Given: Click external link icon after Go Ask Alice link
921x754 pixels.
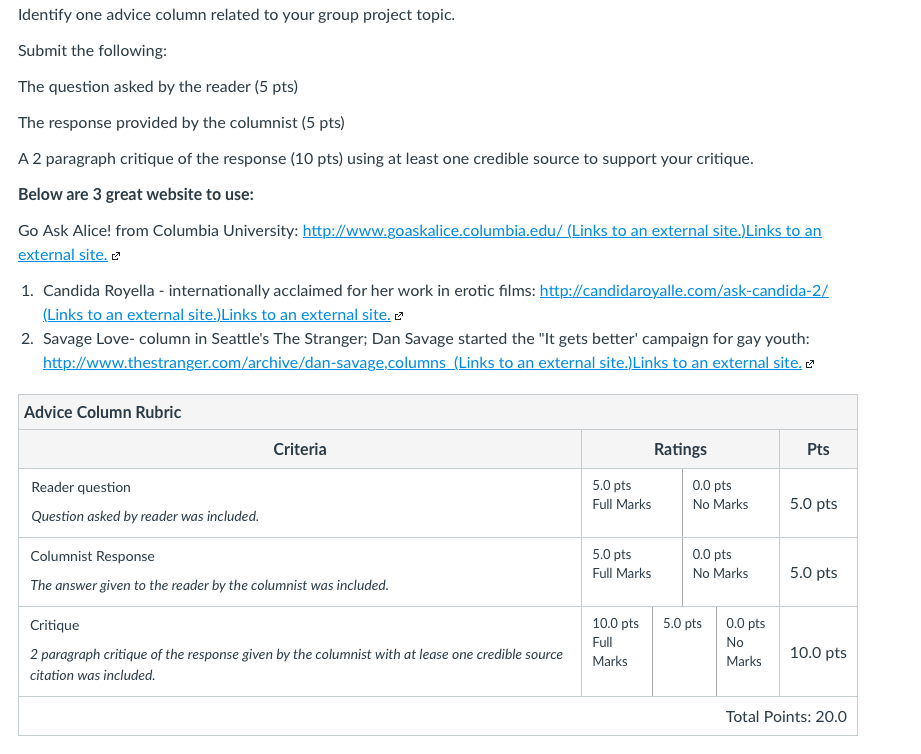Looking at the screenshot, I should 116,256.
